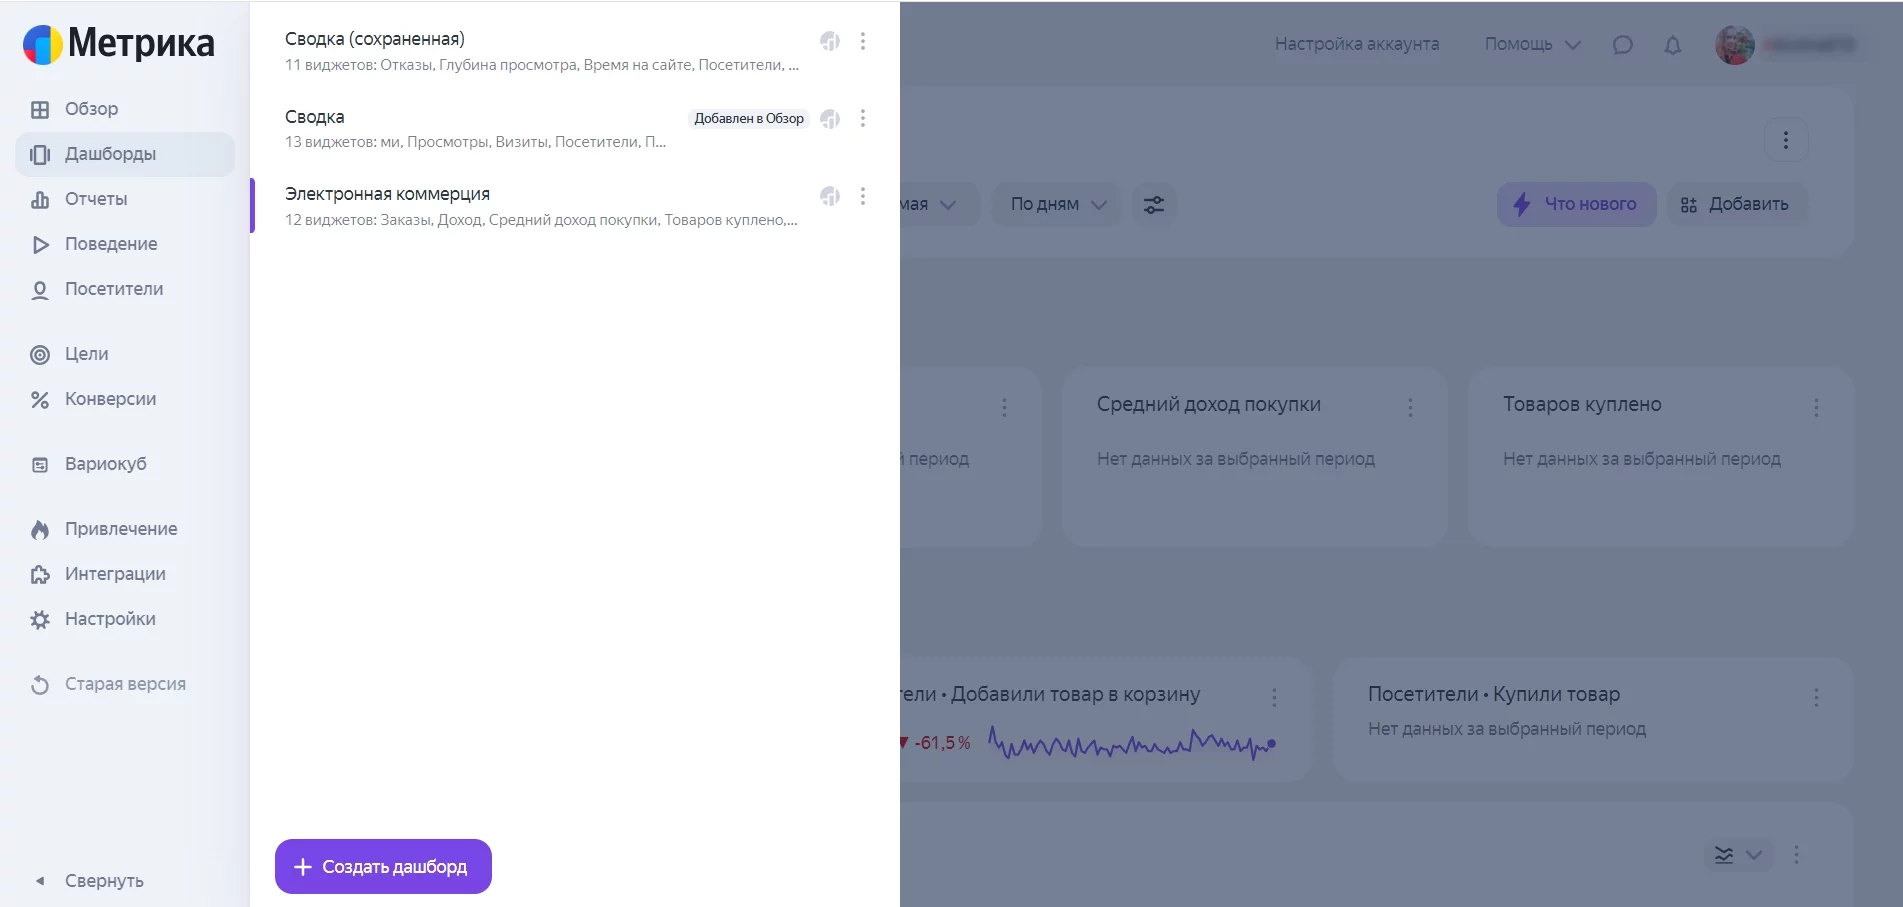Screen dimensions: 1903x907
Task: Open the filter sliders settings
Action: (1154, 204)
